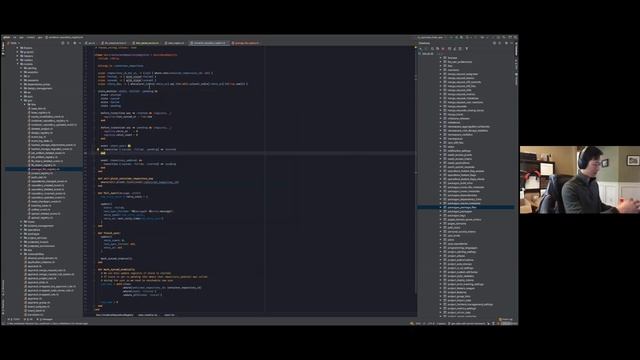The height and width of the screenshot is (360, 640).
Task: Switch to the currently active editor tab
Action: pyautogui.click(x=209, y=43)
